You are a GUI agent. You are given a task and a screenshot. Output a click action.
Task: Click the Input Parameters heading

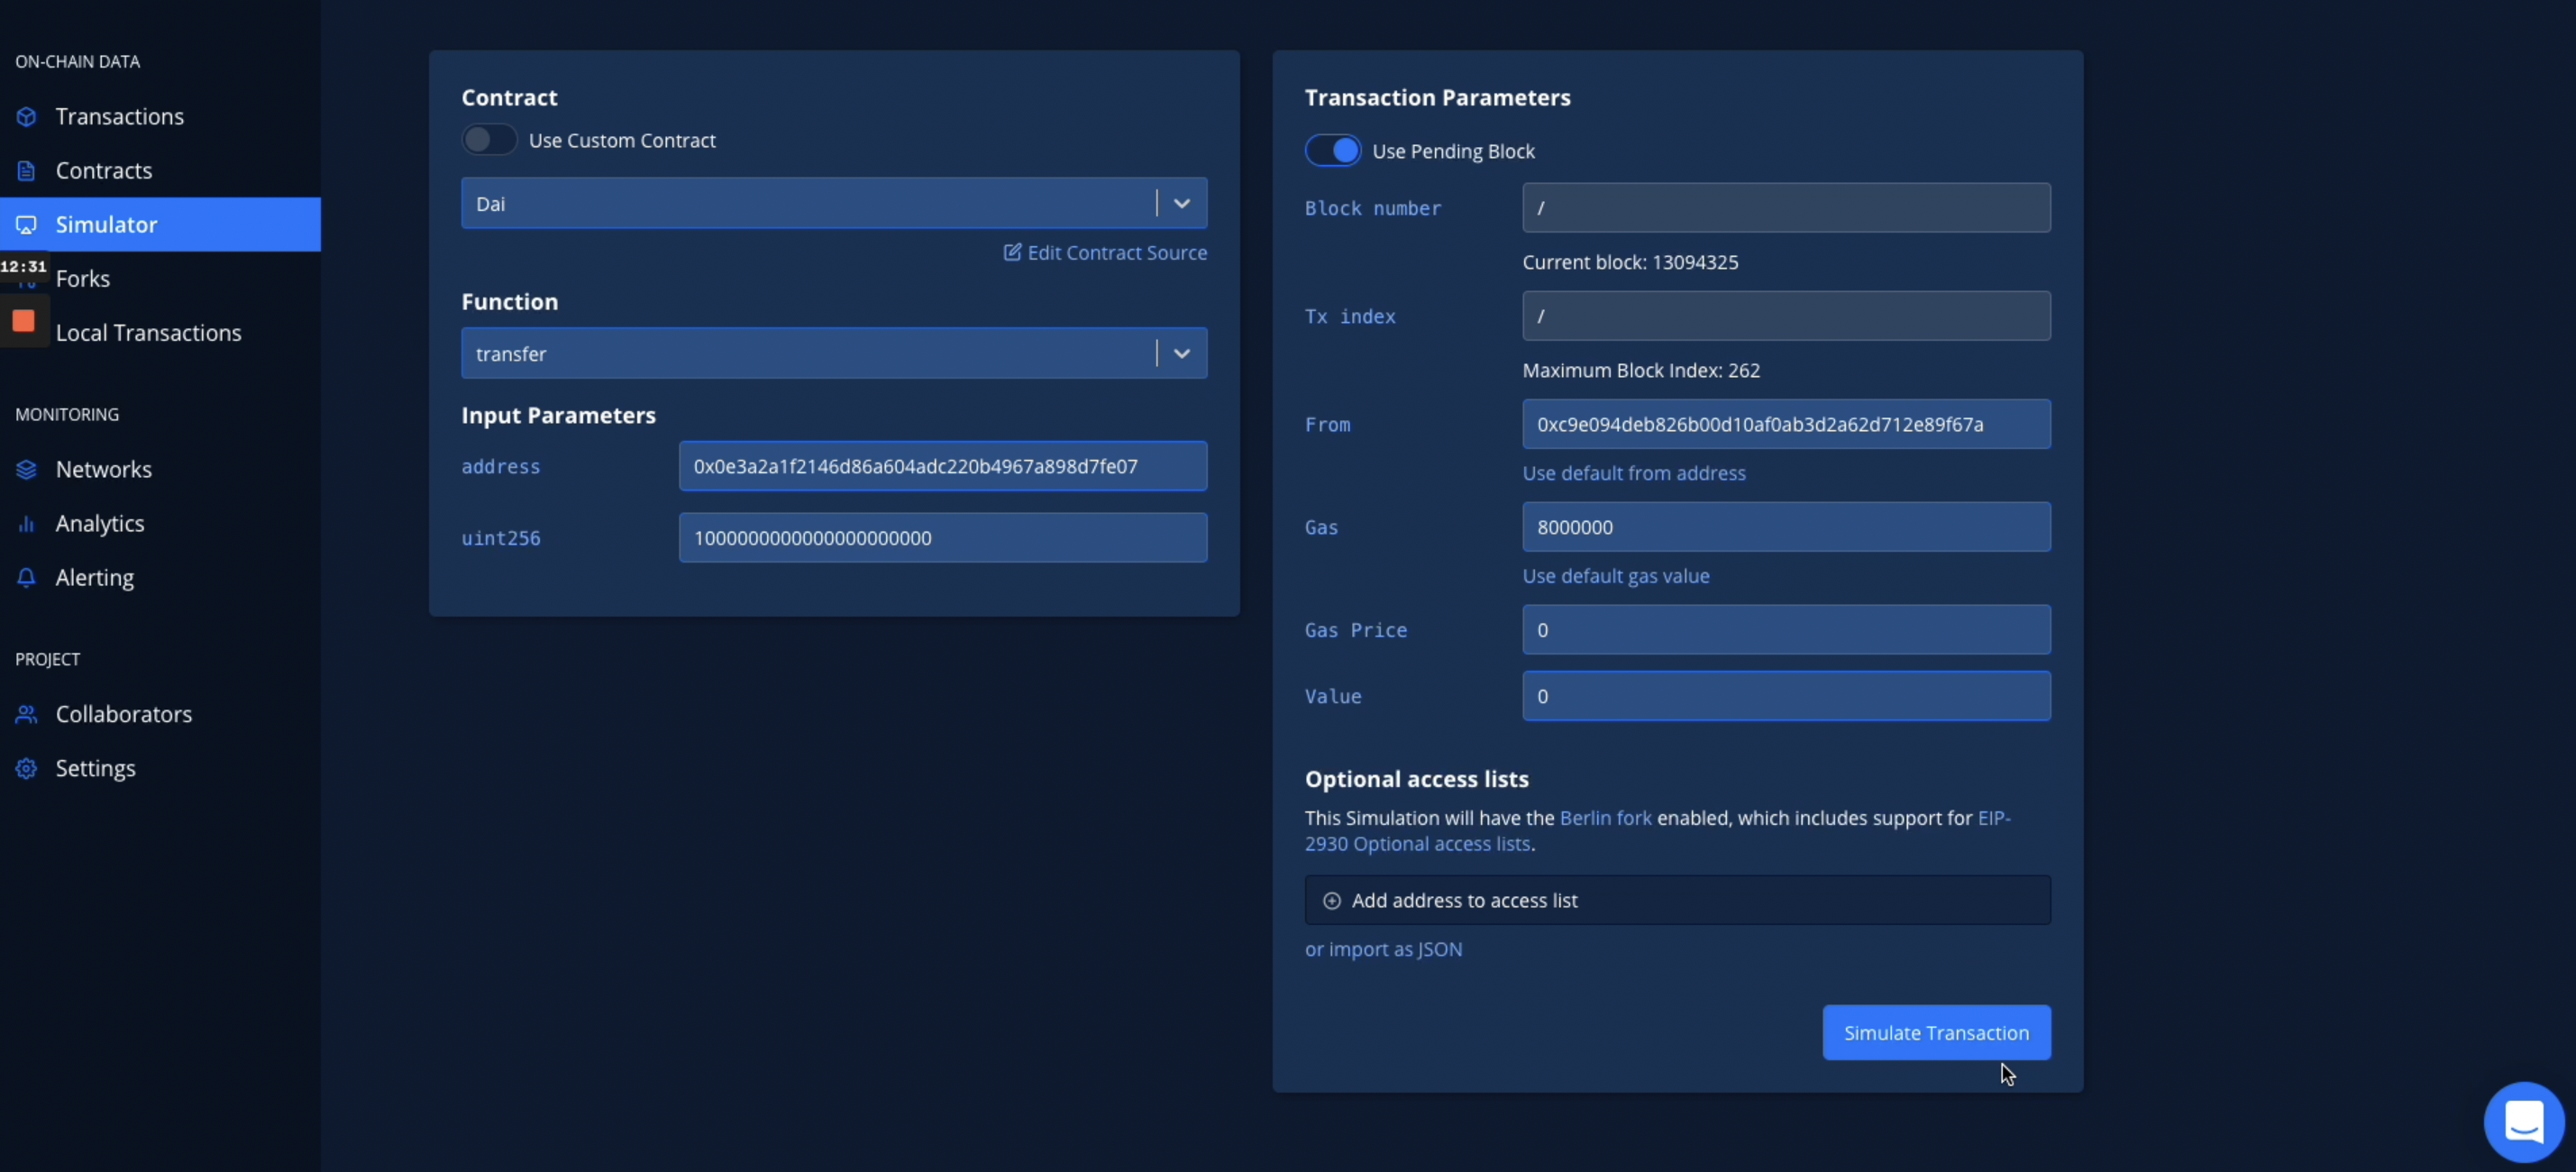tap(558, 416)
